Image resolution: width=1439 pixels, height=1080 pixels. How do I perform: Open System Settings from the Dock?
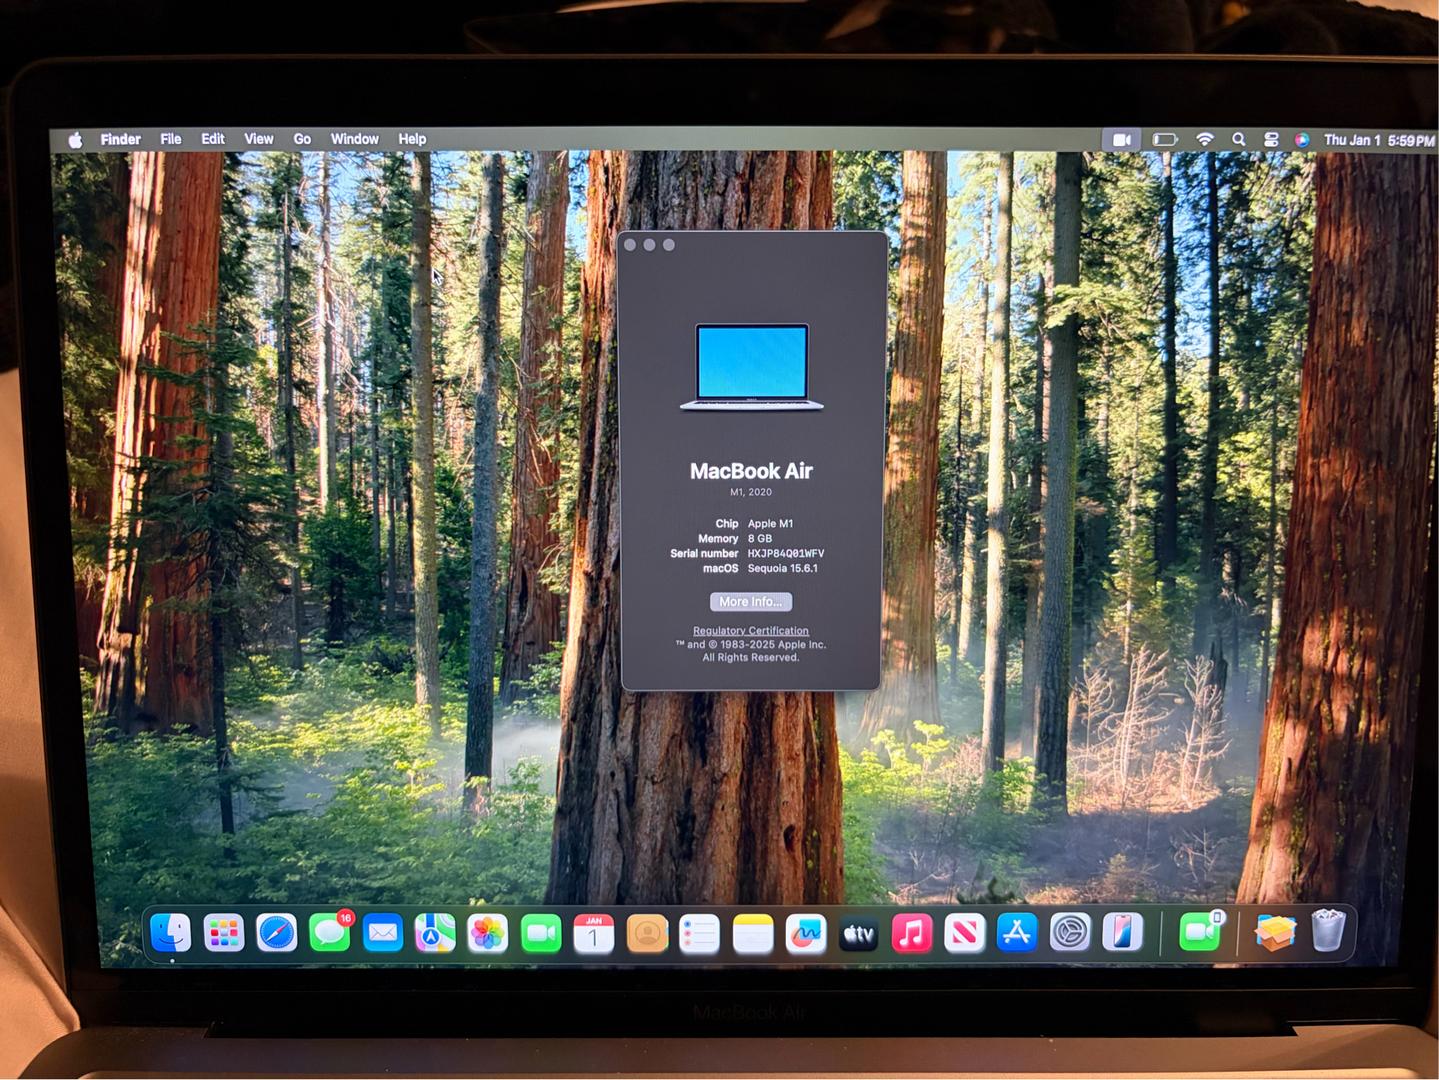pyautogui.click(x=1070, y=933)
